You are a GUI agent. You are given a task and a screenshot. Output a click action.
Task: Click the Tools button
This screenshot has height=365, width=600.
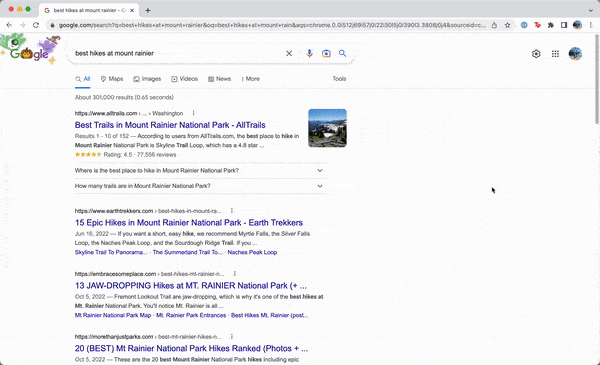coord(339,79)
